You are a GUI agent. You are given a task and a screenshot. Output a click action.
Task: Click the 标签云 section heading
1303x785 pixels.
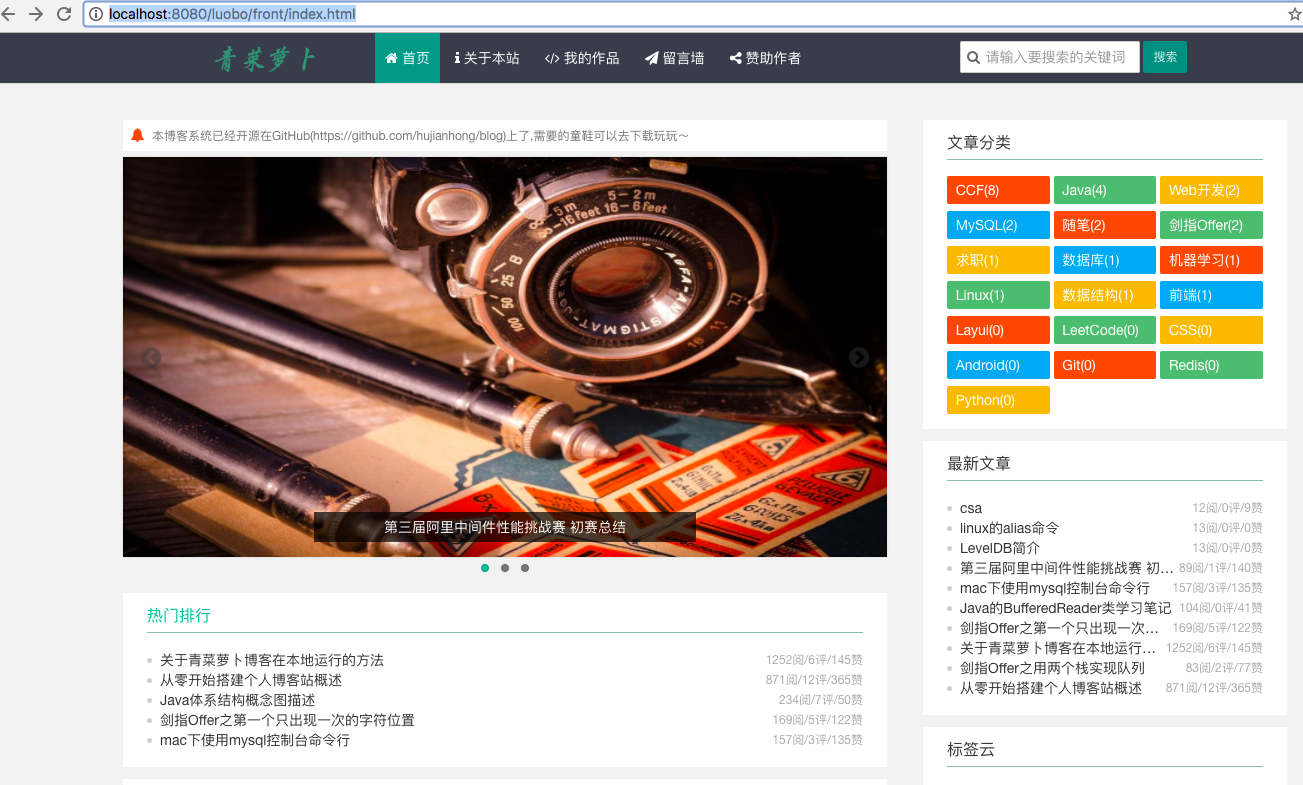point(971,750)
